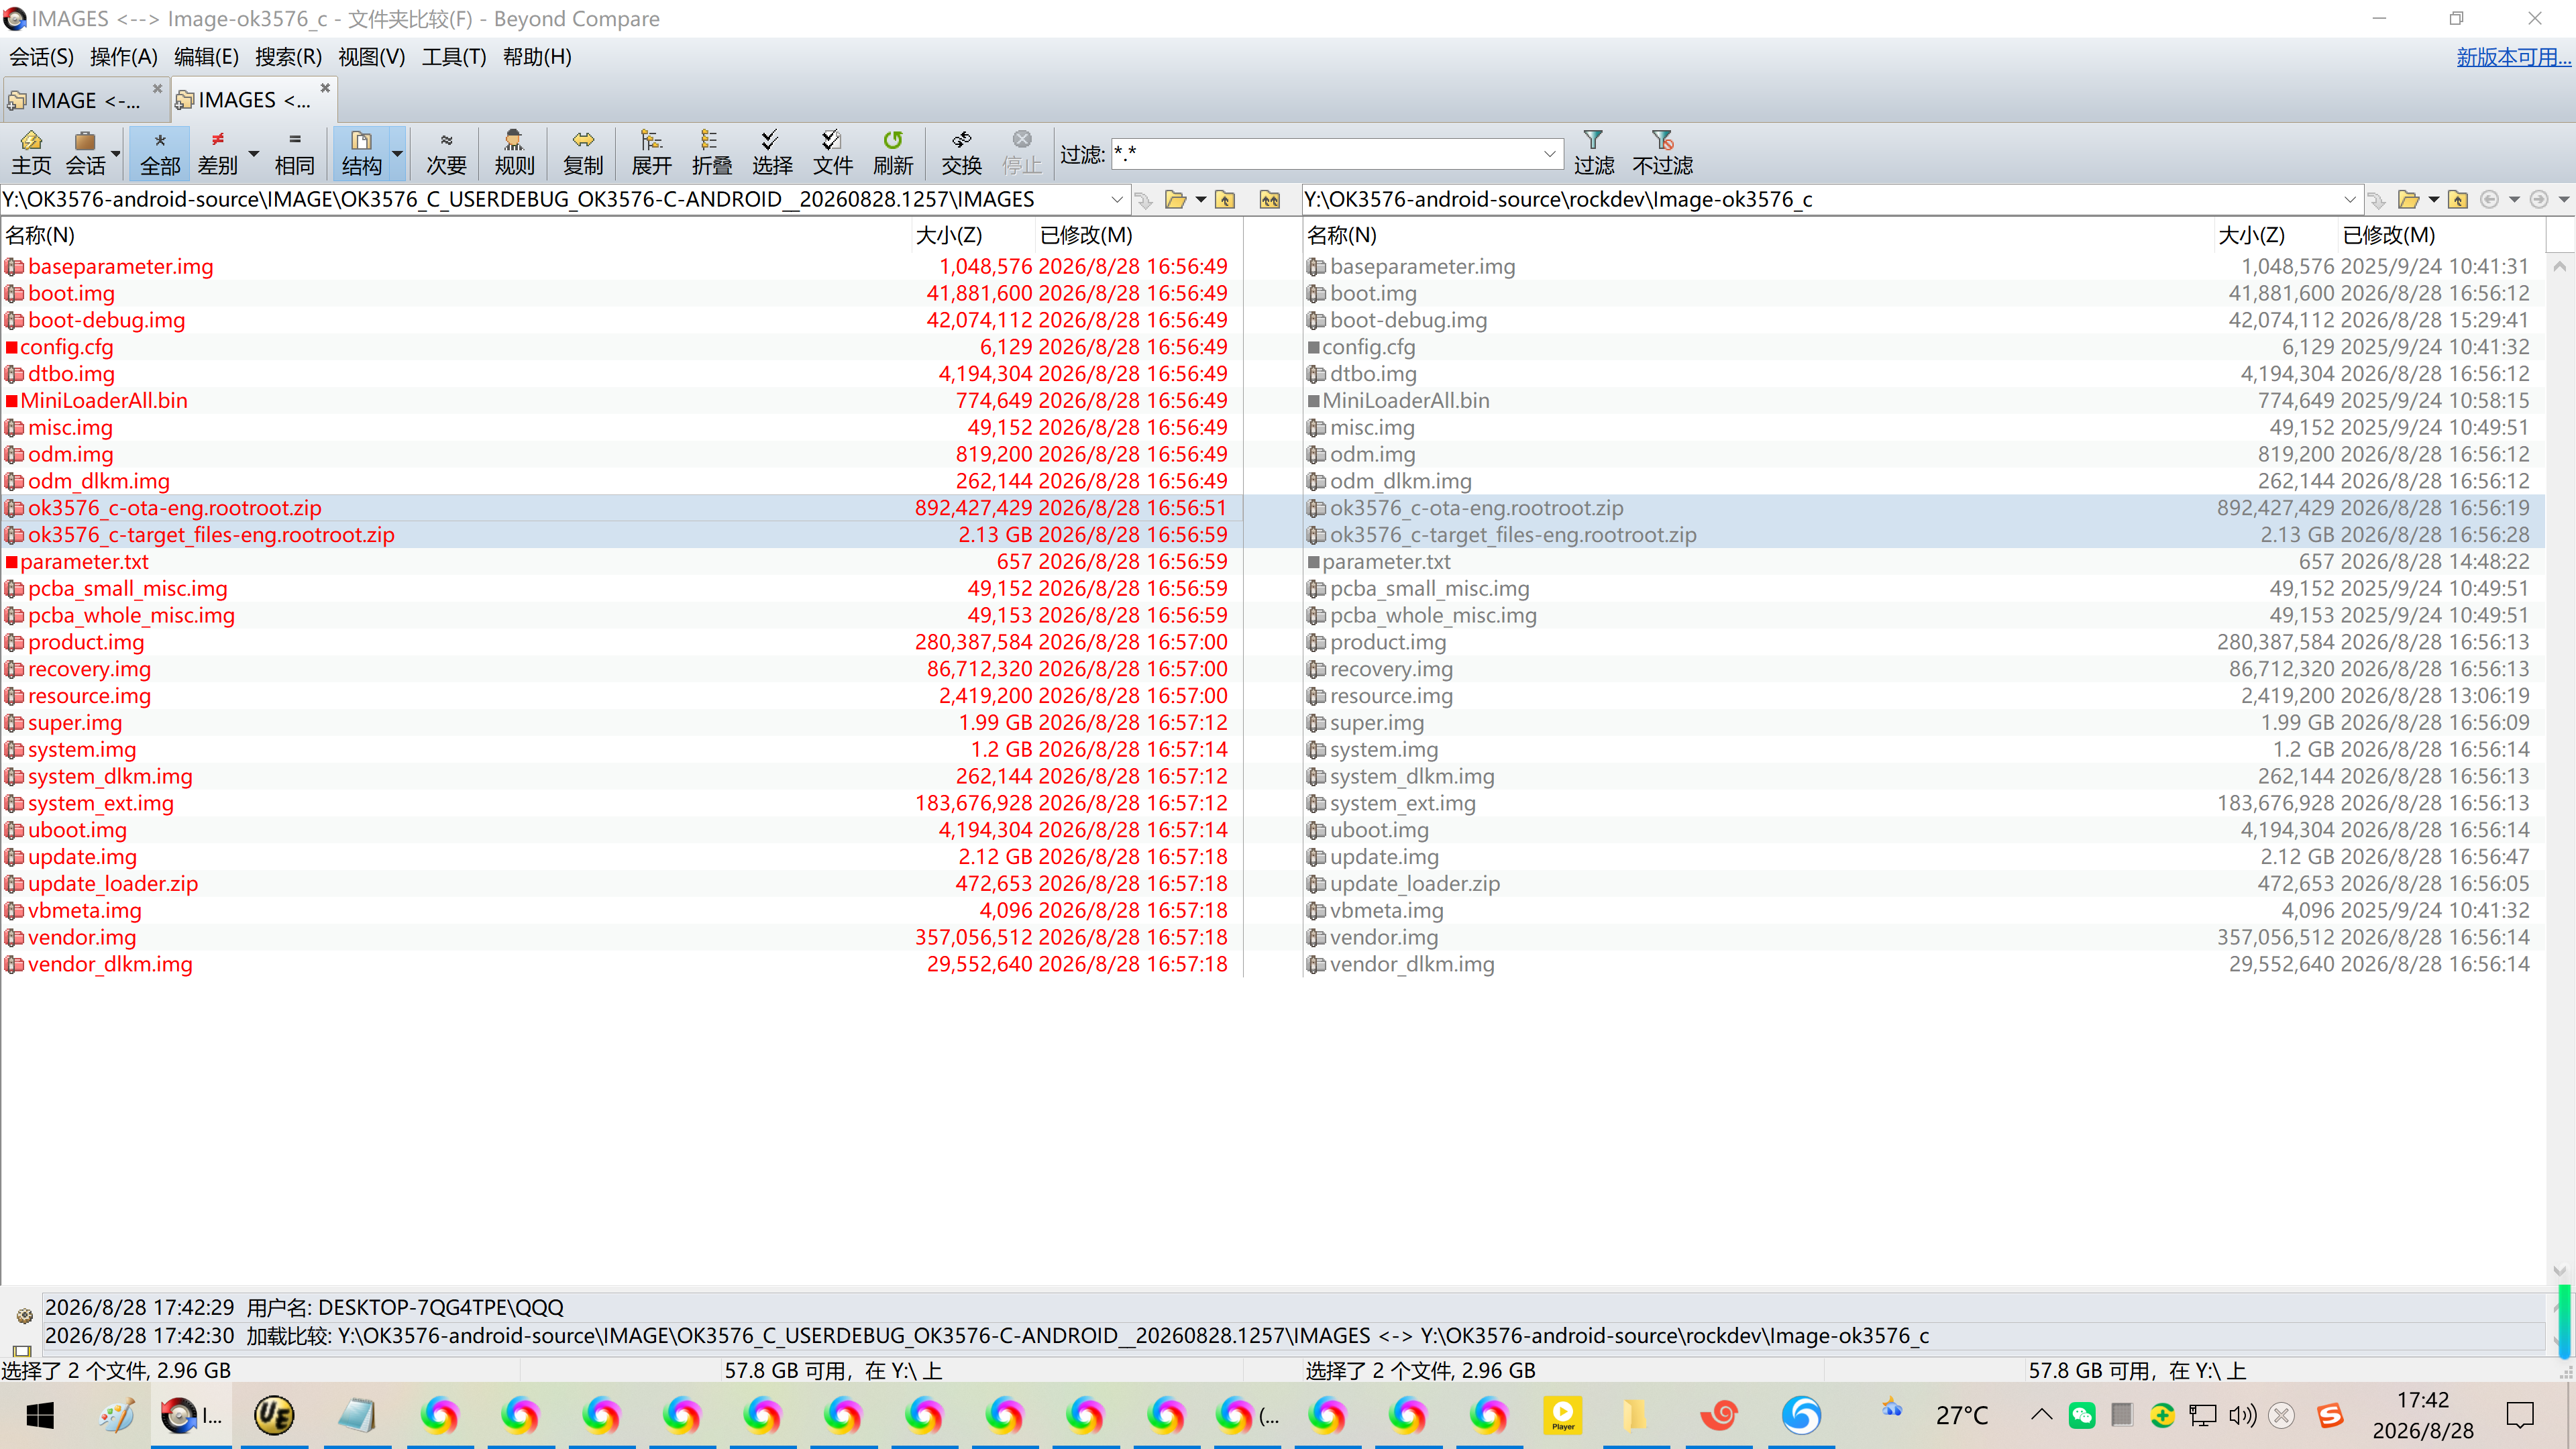This screenshot has width=2576, height=1449.
Task: Go up one level on the right pane
Action: click(x=2458, y=200)
